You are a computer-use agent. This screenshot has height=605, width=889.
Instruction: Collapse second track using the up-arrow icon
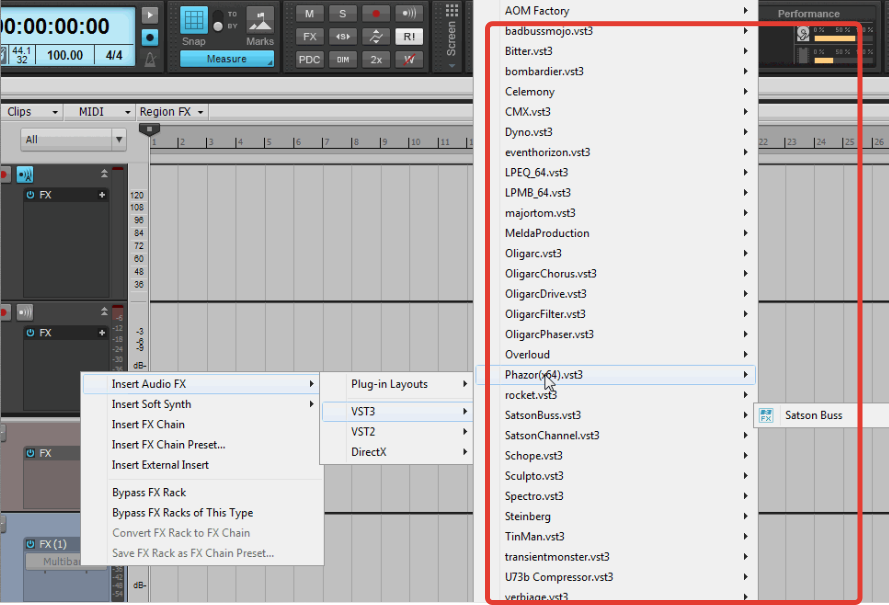(104, 311)
